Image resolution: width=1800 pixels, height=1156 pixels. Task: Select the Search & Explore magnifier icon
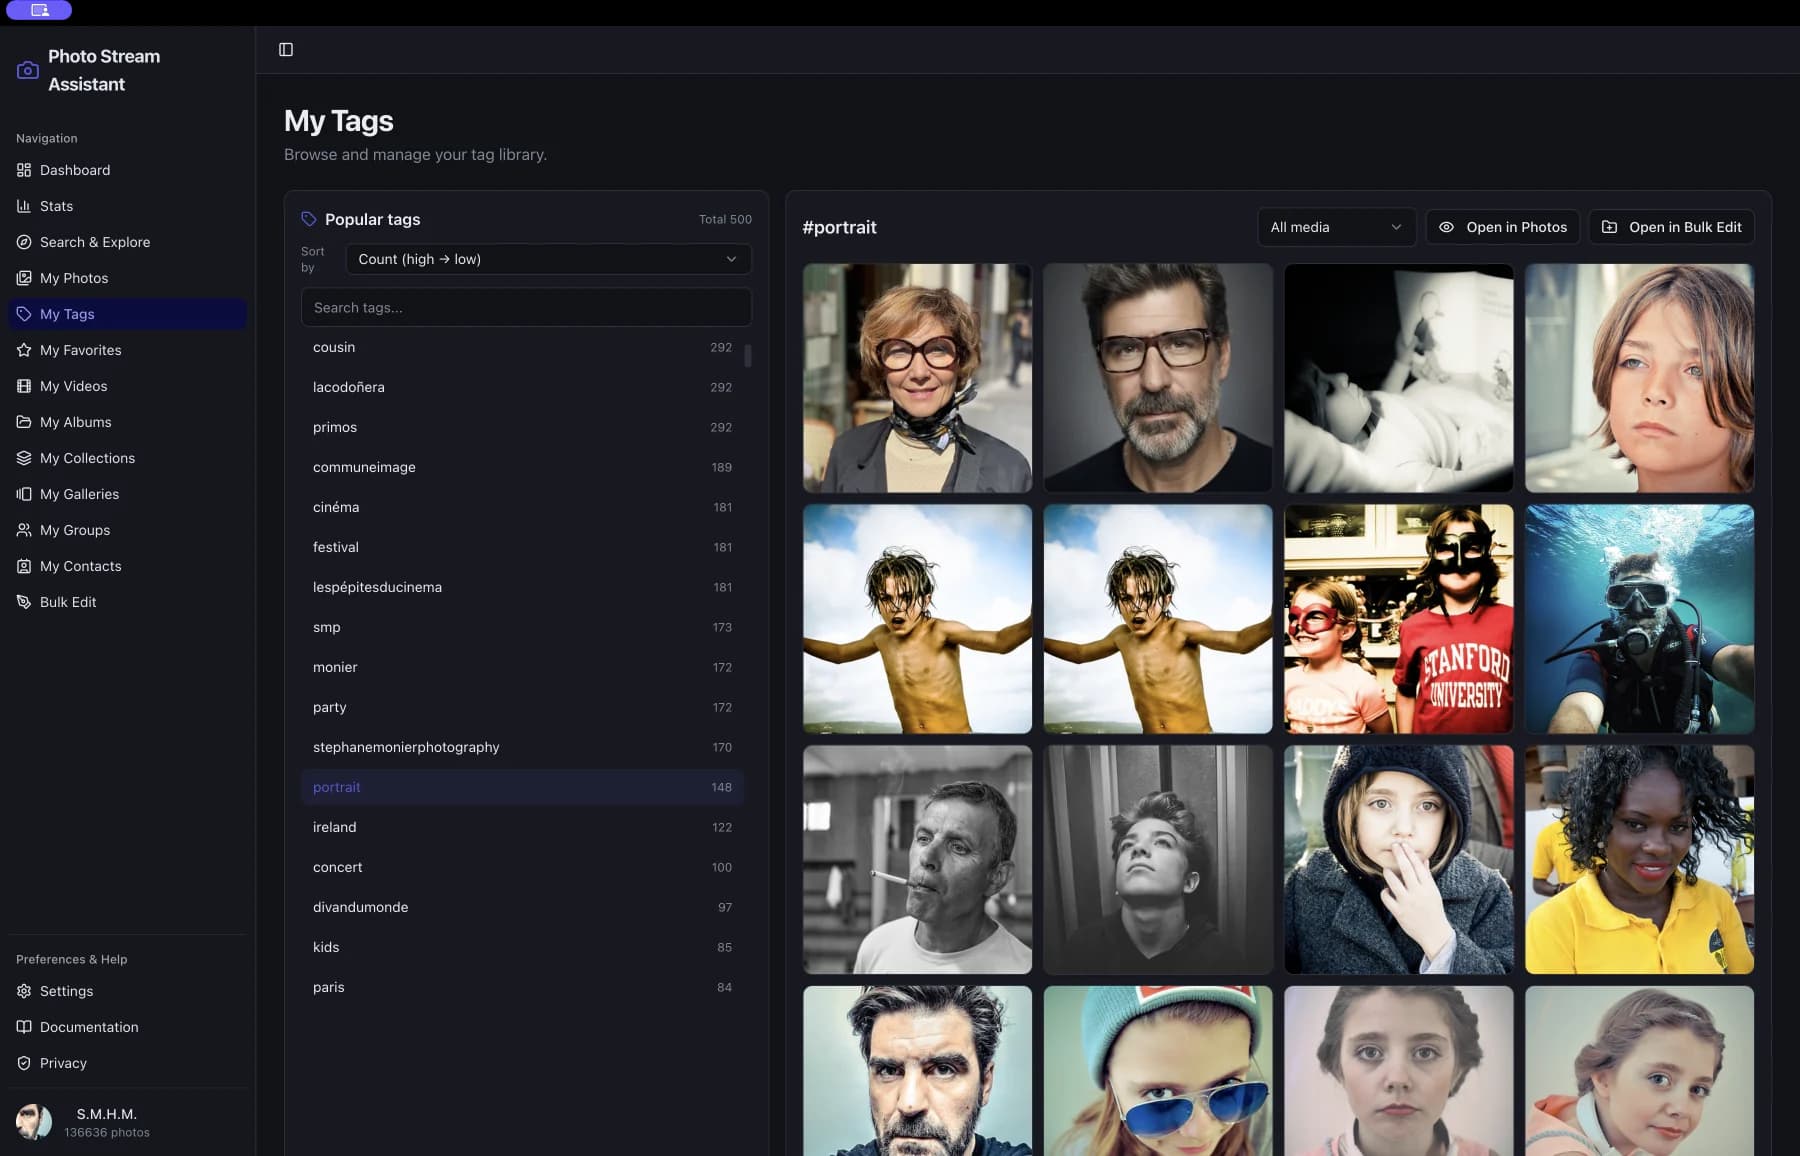point(24,242)
